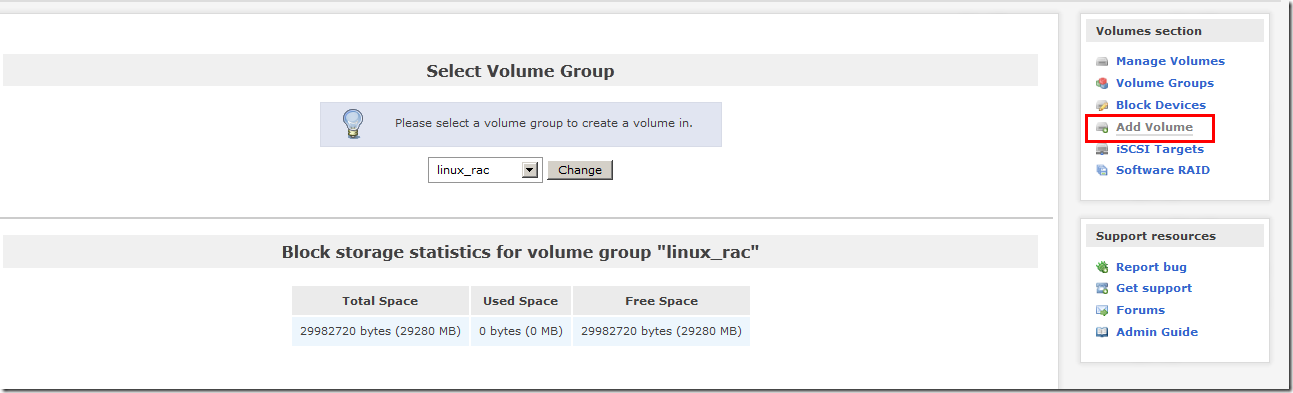The height and width of the screenshot is (393, 1293).
Task: Click the Get support icon
Action: click(1102, 289)
